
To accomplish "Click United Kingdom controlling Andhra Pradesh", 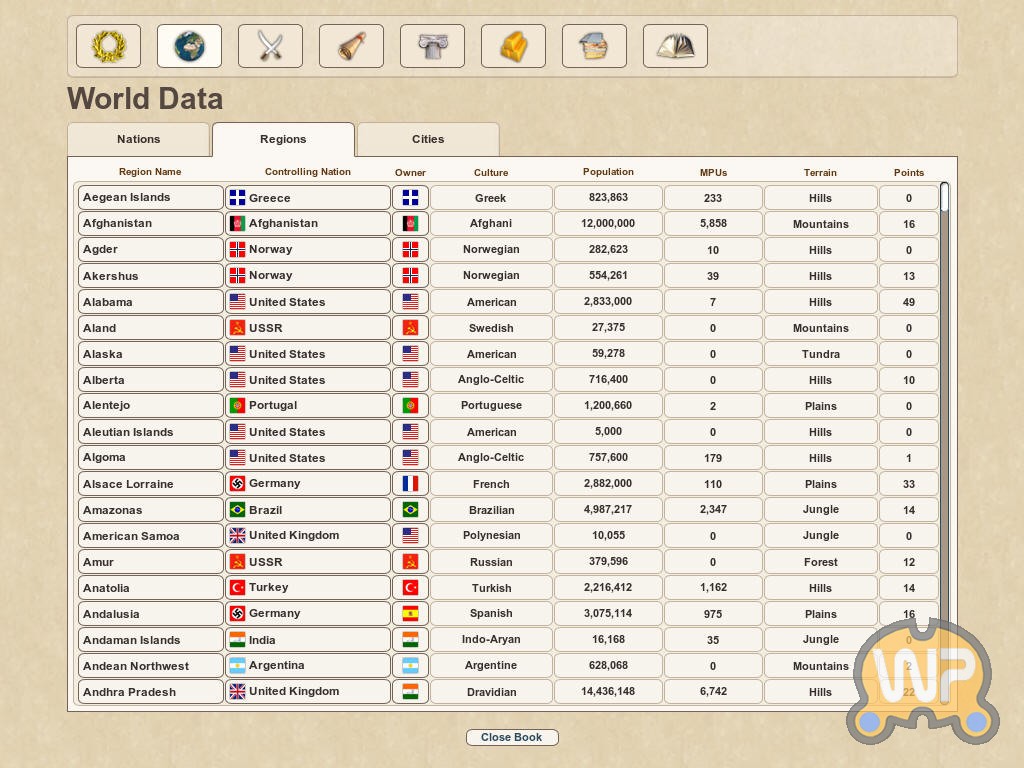I will click(308, 692).
